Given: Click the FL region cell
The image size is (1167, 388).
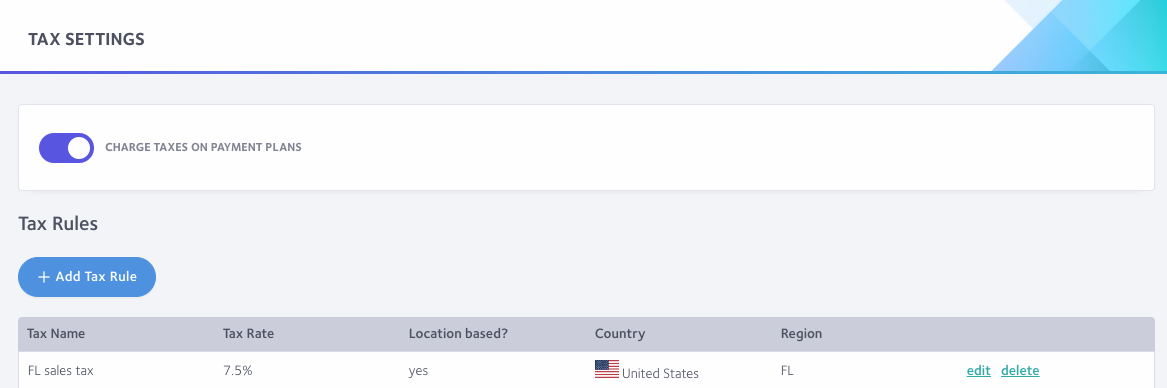Looking at the screenshot, I should coord(787,370).
